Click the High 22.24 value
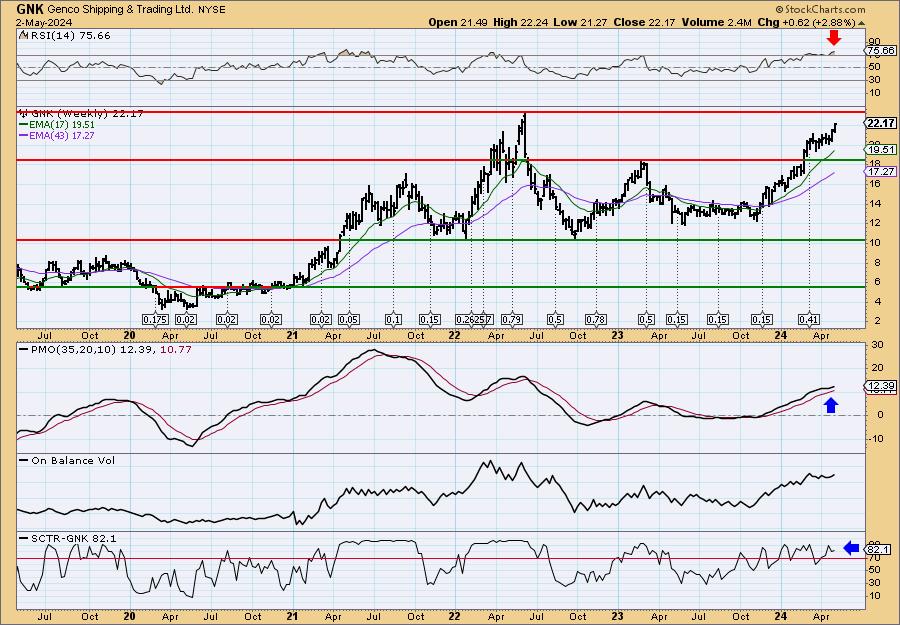900x625 pixels. point(521,22)
